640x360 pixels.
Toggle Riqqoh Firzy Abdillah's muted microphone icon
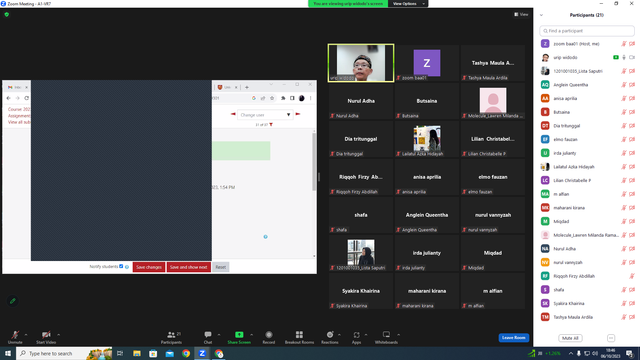coord(631,276)
